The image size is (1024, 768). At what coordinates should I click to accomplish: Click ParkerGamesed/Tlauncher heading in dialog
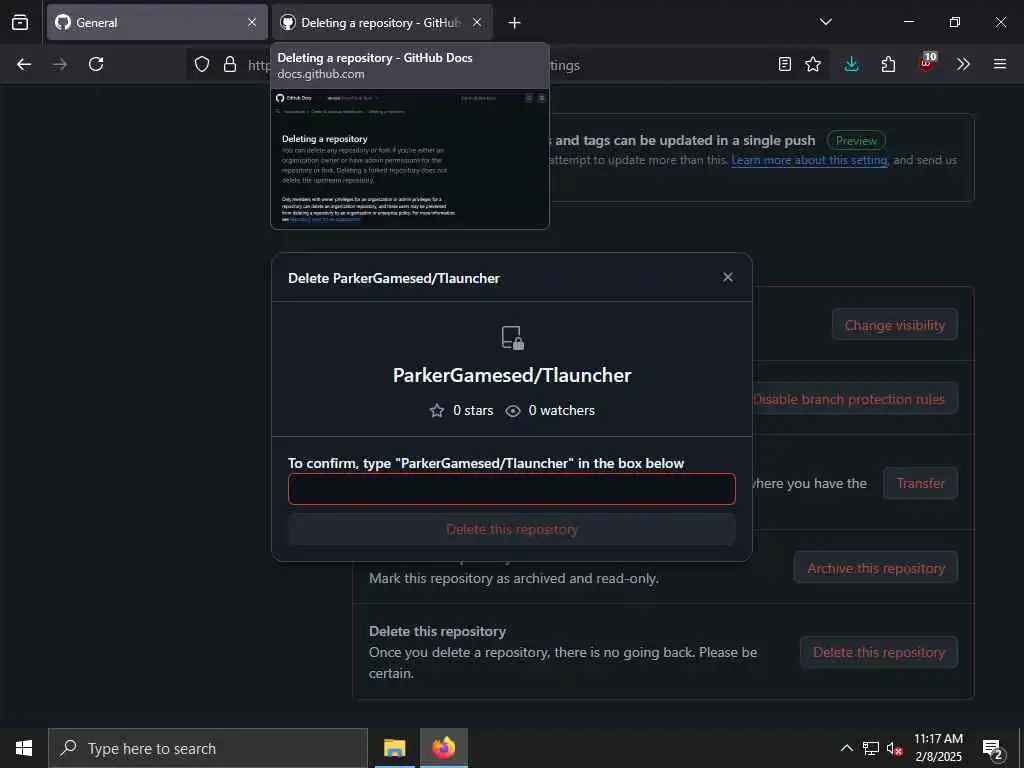tap(512, 376)
